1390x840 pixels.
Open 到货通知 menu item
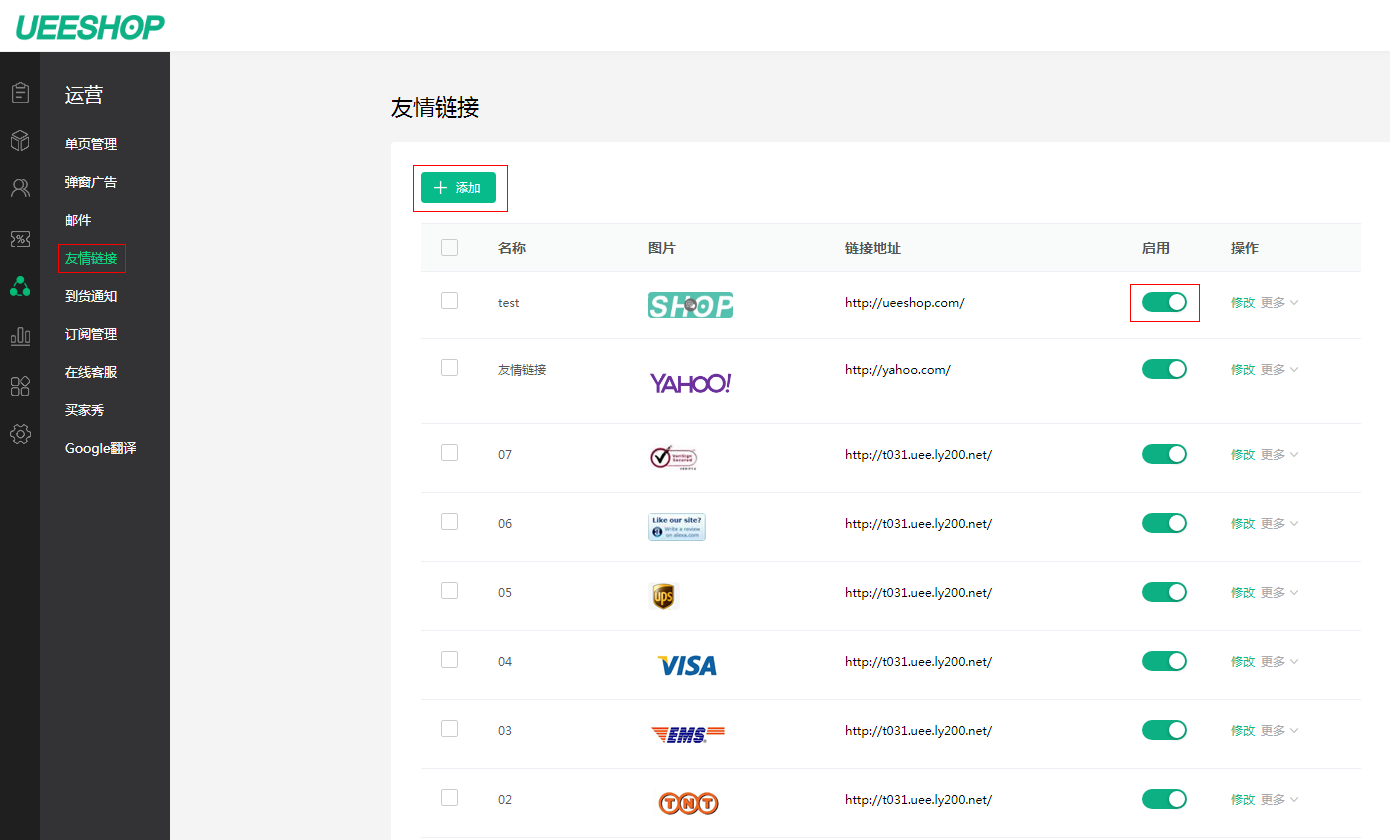click(x=91, y=296)
